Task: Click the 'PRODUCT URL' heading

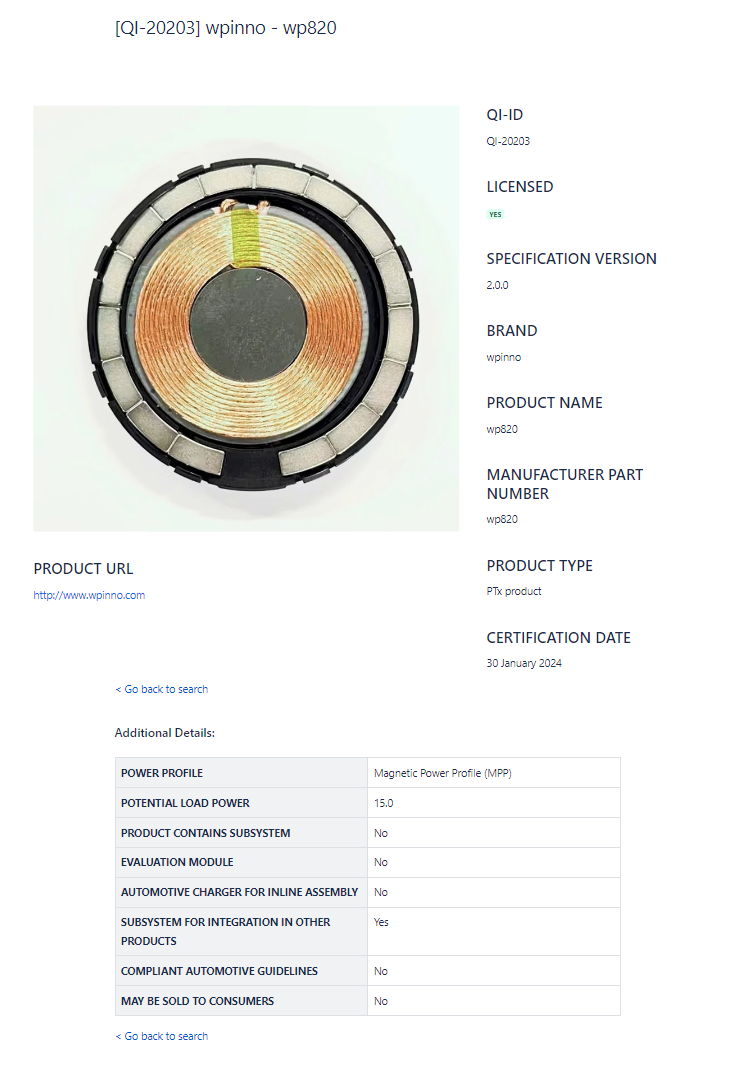Action: pos(83,569)
